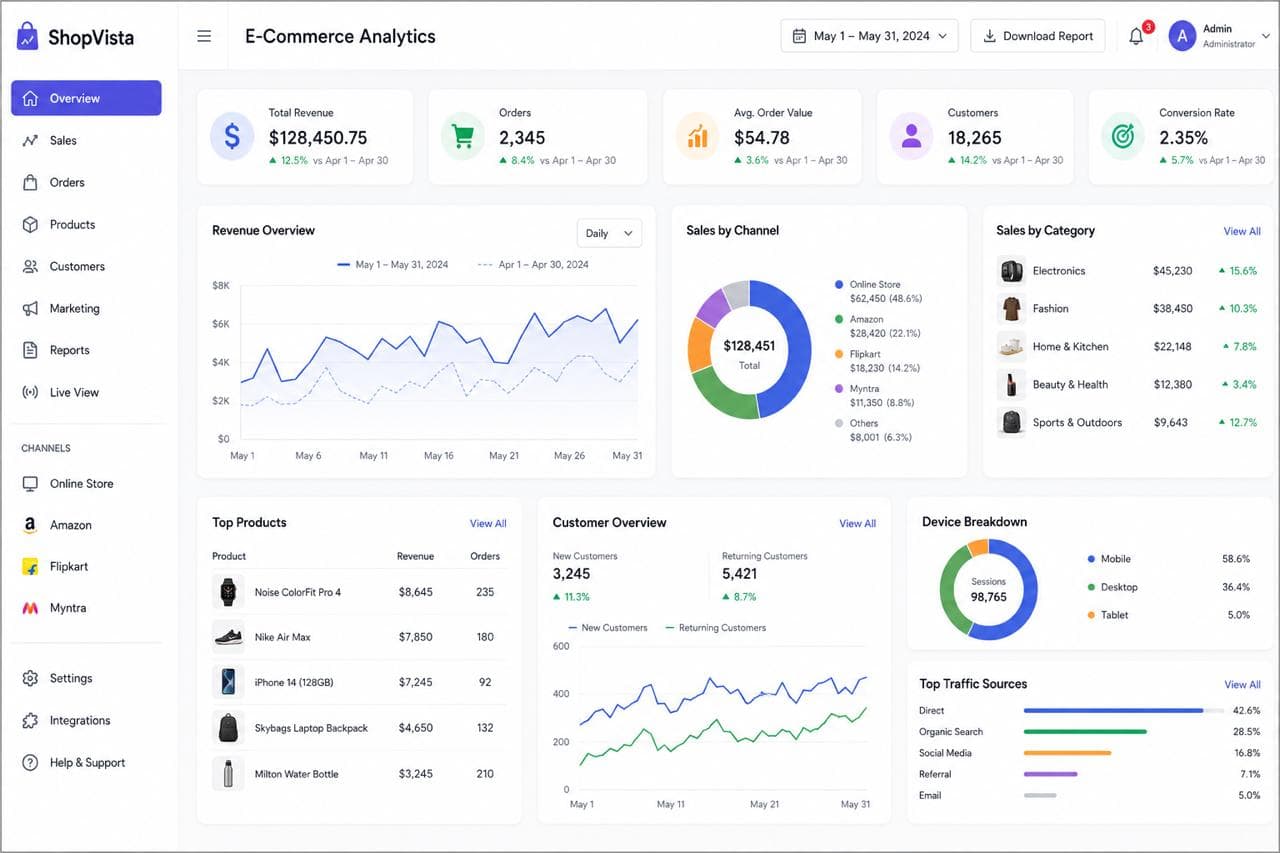Viewport: 1280px width, 853px height.
Task: Click the $45,230 Electronics sales value
Action: pos(1172,271)
